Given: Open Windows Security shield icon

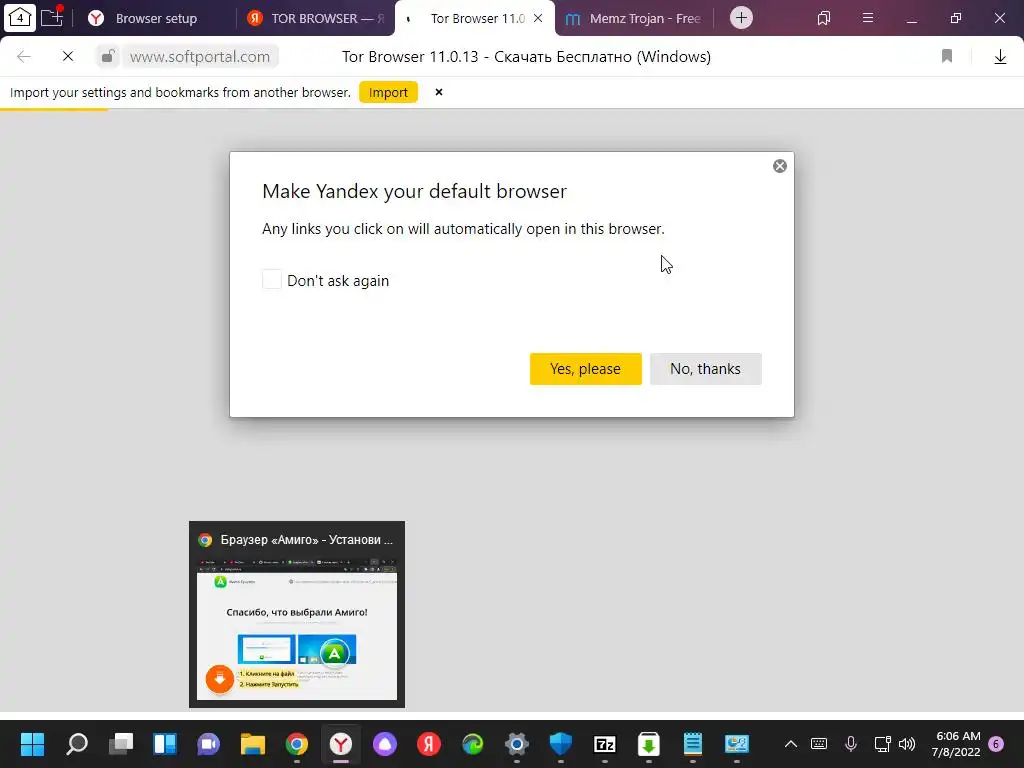Looking at the screenshot, I should coord(561,744).
